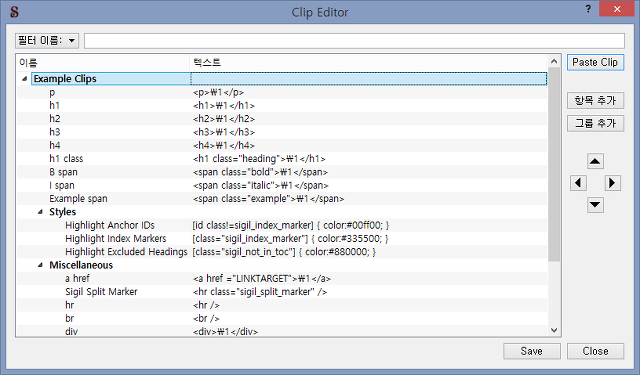Click the color:#880000 style text cell
The image size is (640, 375).
click(284, 252)
